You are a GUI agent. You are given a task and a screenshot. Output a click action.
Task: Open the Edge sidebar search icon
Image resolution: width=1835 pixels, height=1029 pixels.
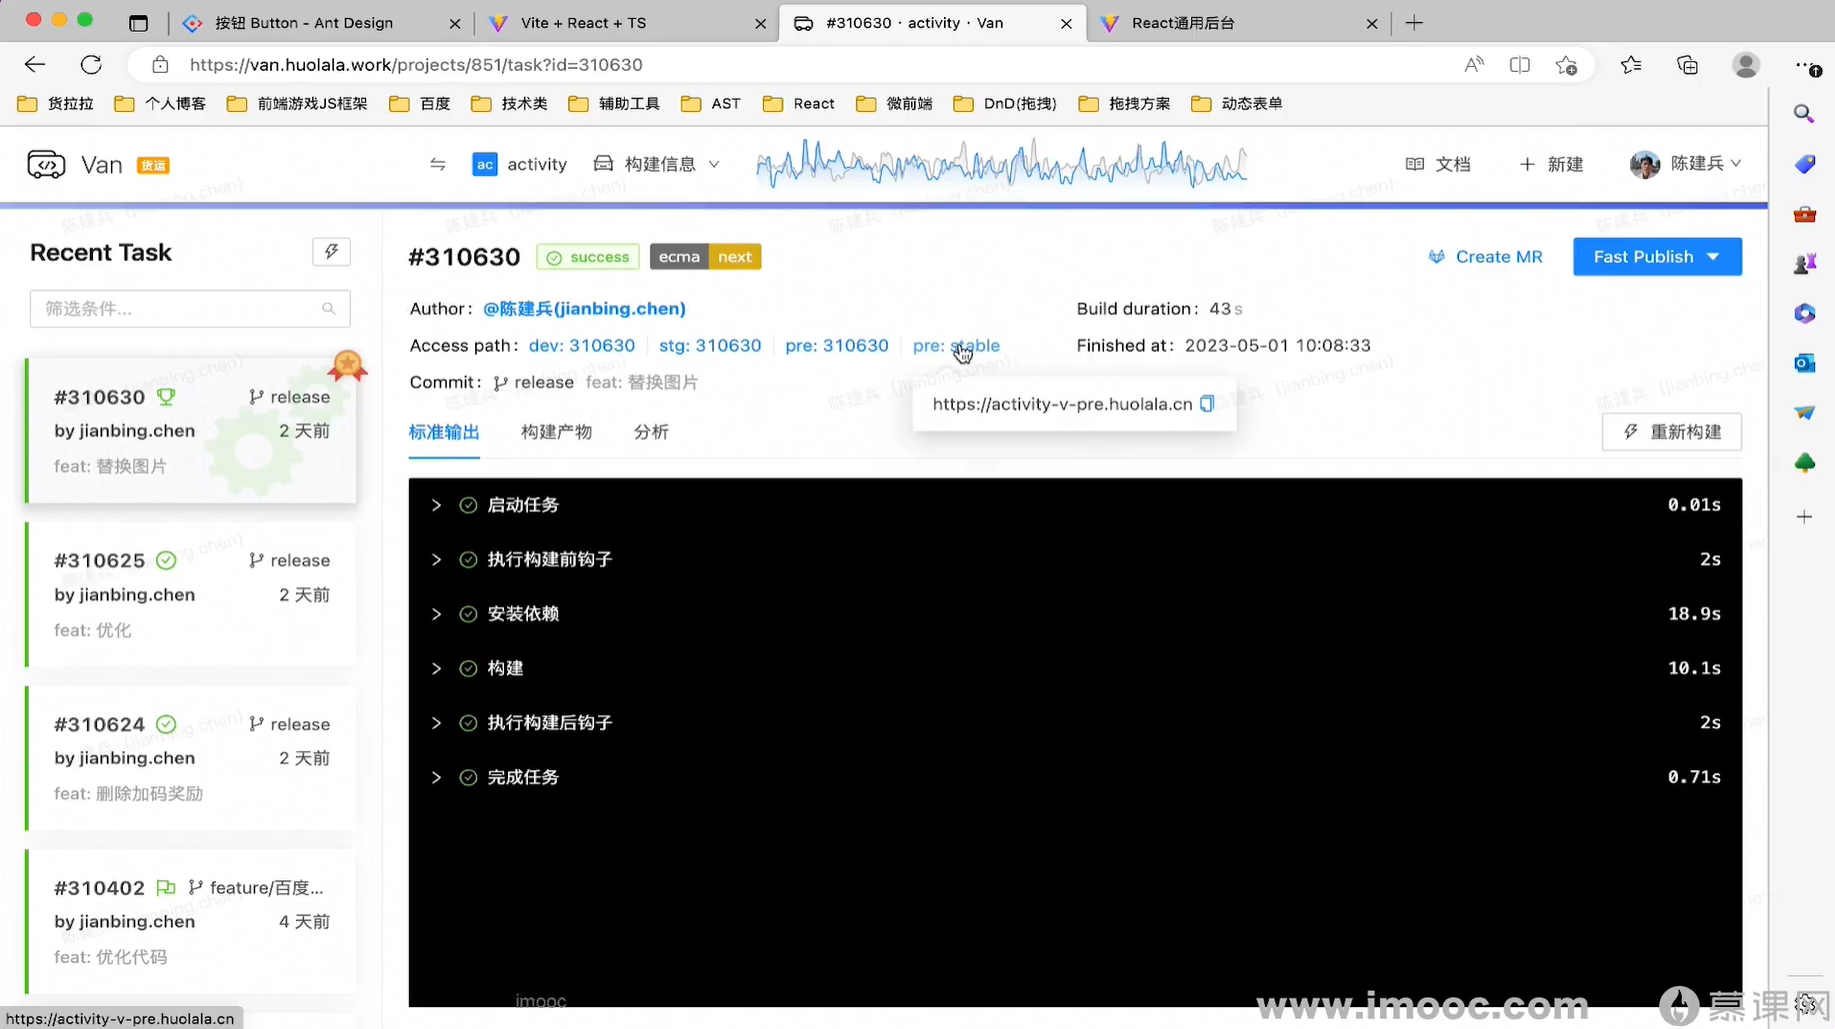click(x=1804, y=114)
